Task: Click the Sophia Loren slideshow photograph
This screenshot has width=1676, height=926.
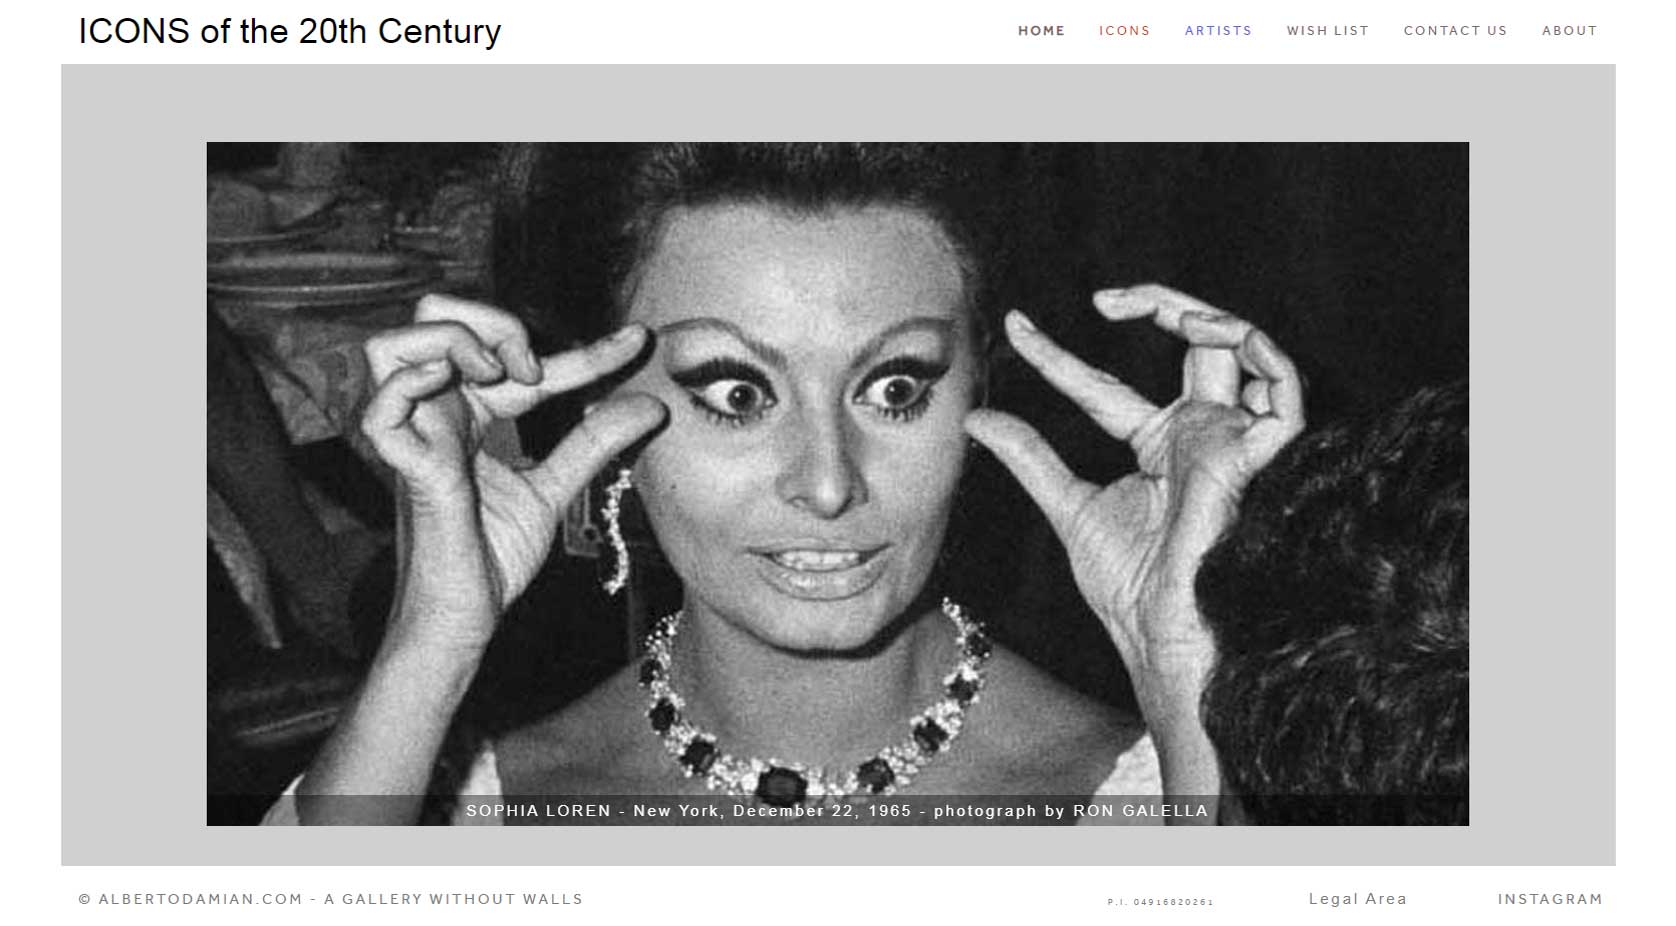Action: tap(837, 468)
